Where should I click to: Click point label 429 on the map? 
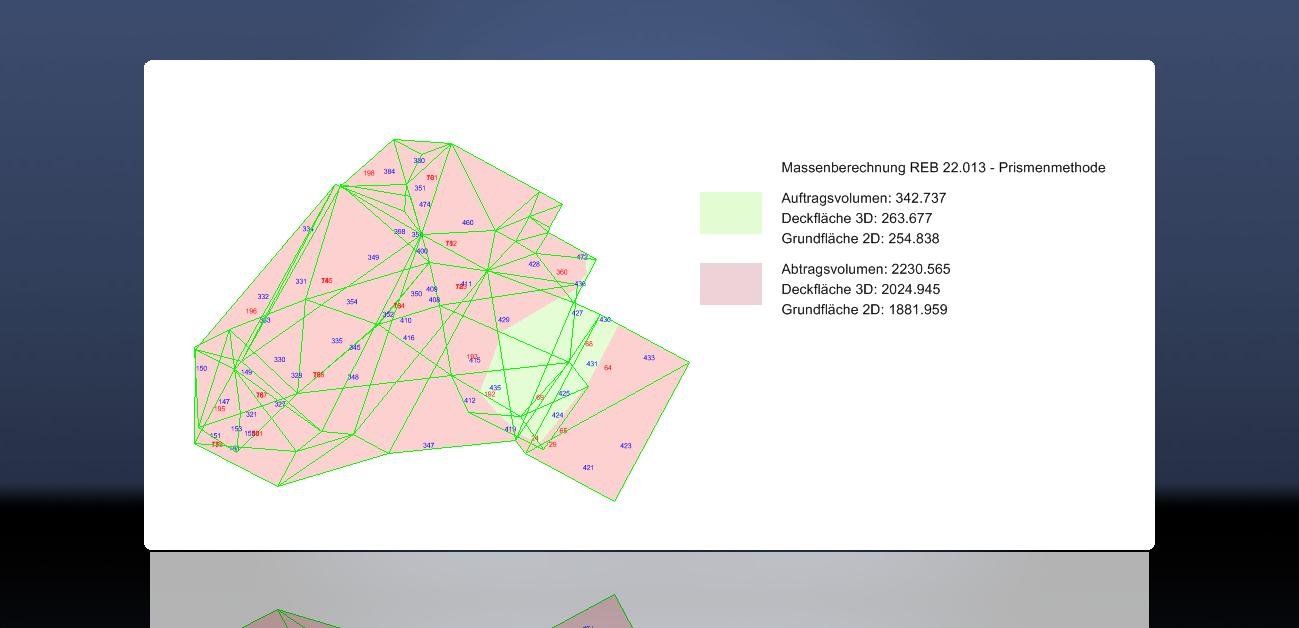(504, 320)
